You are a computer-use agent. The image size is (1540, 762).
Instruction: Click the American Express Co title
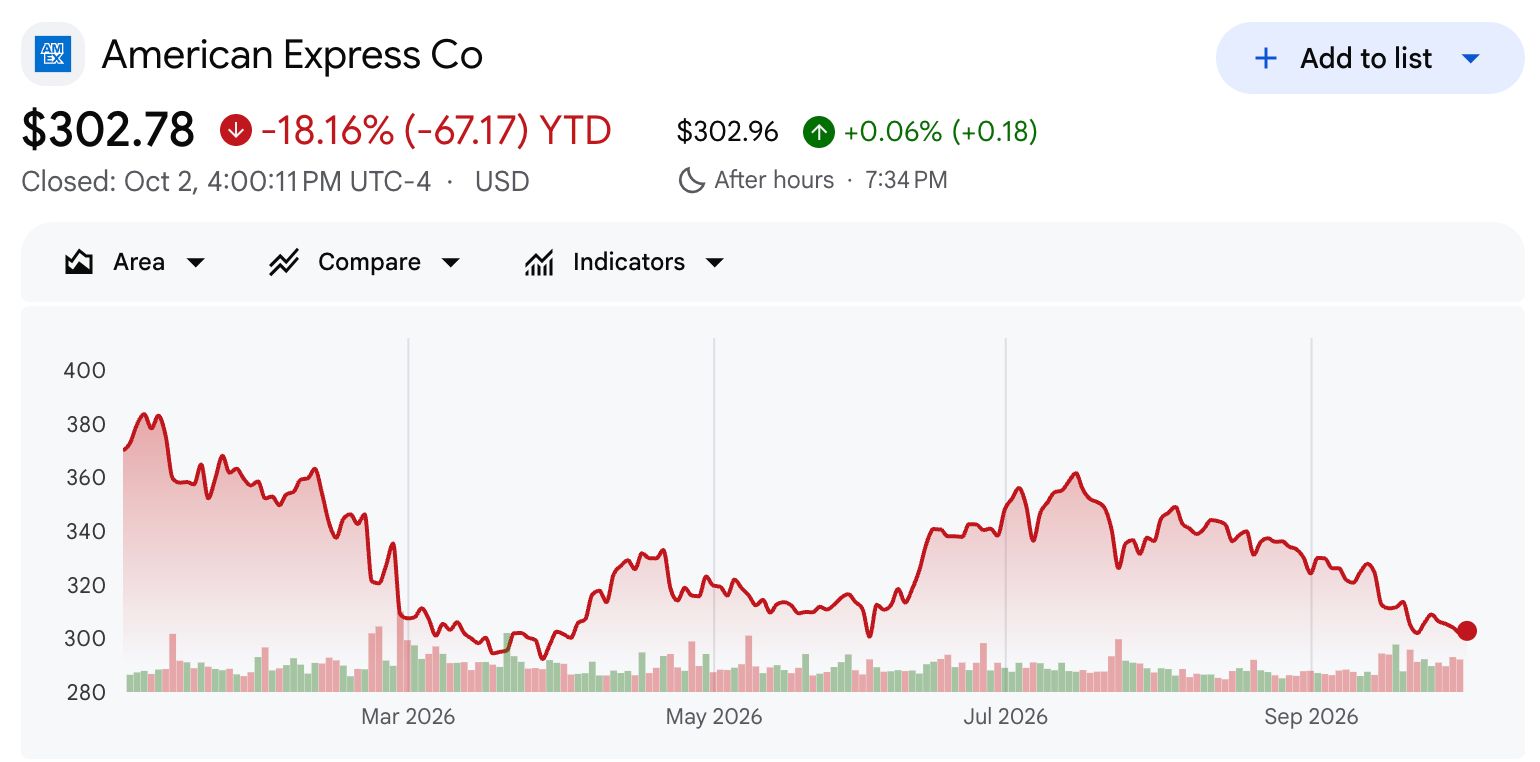[x=292, y=54]
